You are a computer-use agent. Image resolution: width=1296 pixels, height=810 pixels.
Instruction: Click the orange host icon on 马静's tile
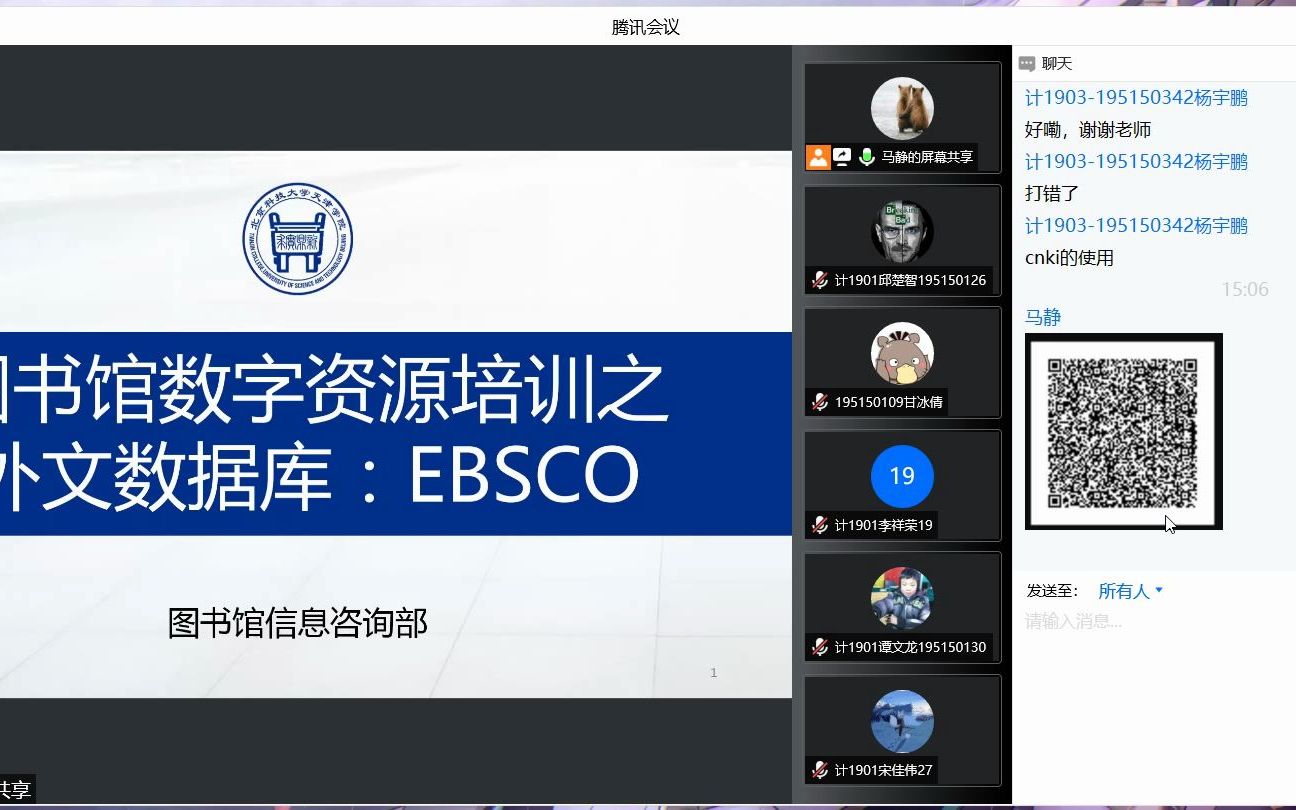(x=819, y=157)
